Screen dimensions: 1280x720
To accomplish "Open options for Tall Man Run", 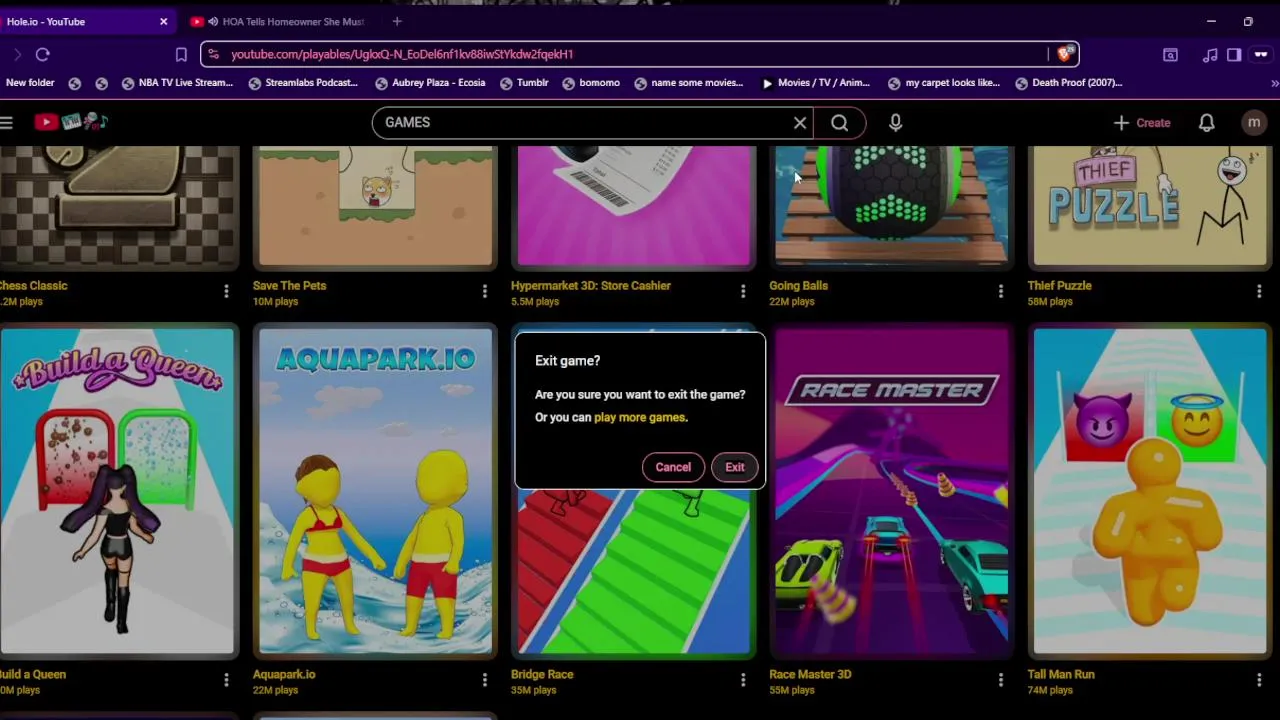I will pos(1259,680).
